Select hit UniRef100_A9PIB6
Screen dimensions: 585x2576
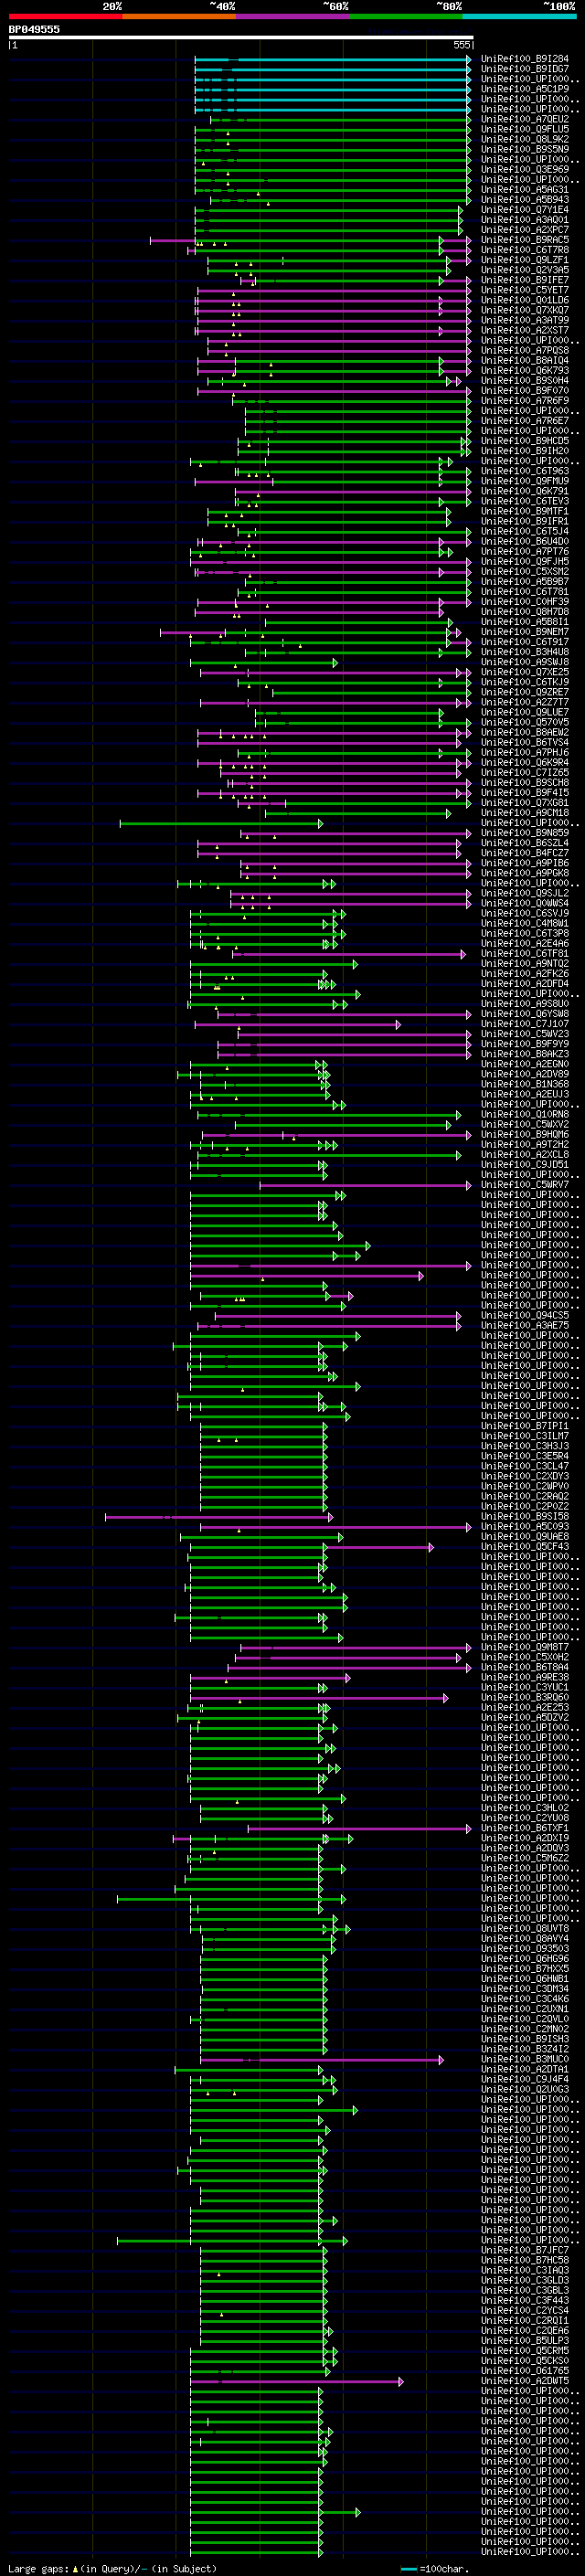pos(524,863)
